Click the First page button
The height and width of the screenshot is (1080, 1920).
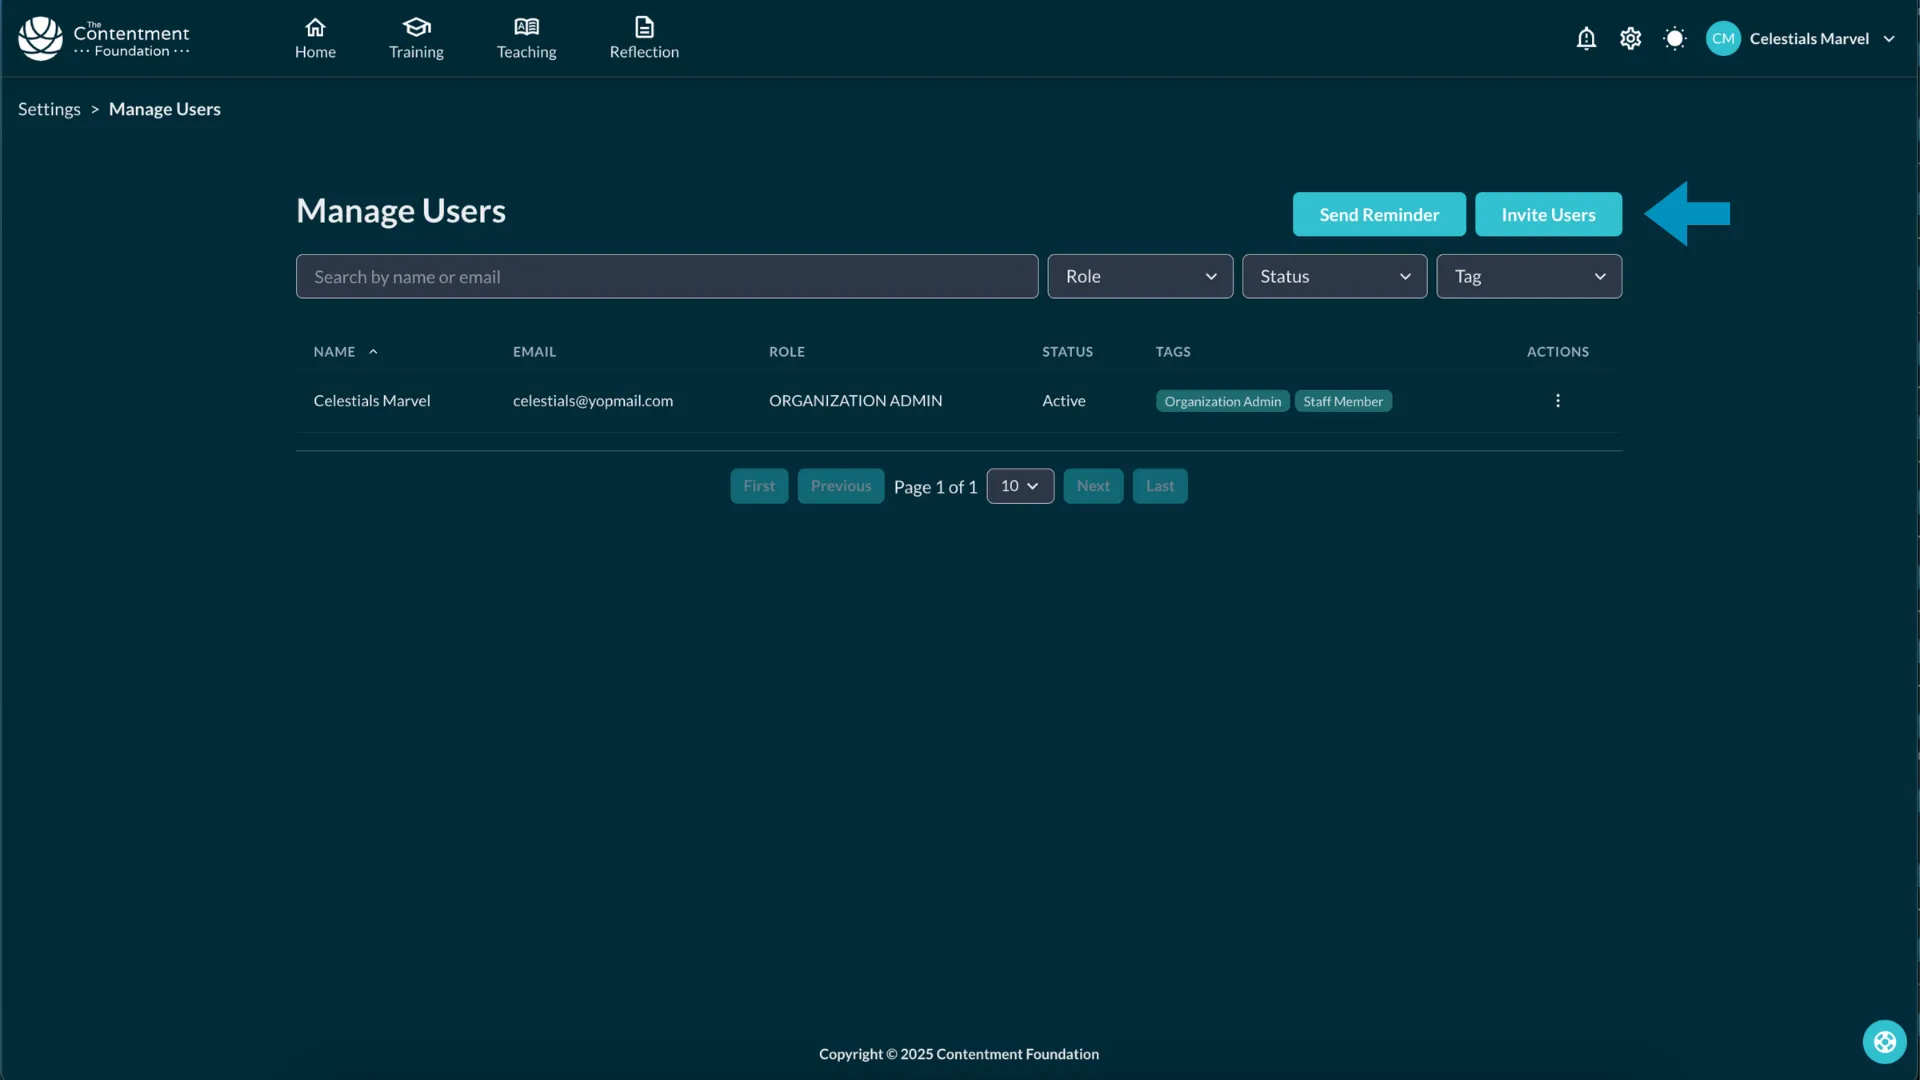(759, 486)
